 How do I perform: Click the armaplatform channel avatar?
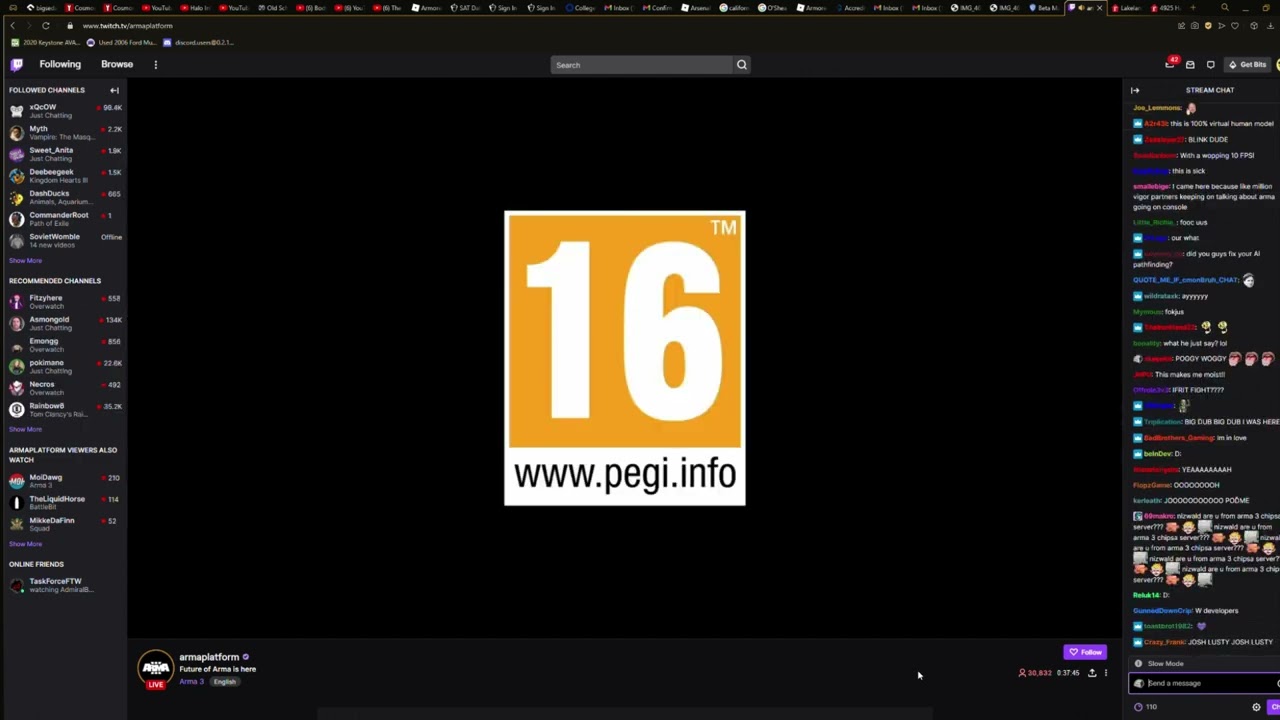pos(155,668)
